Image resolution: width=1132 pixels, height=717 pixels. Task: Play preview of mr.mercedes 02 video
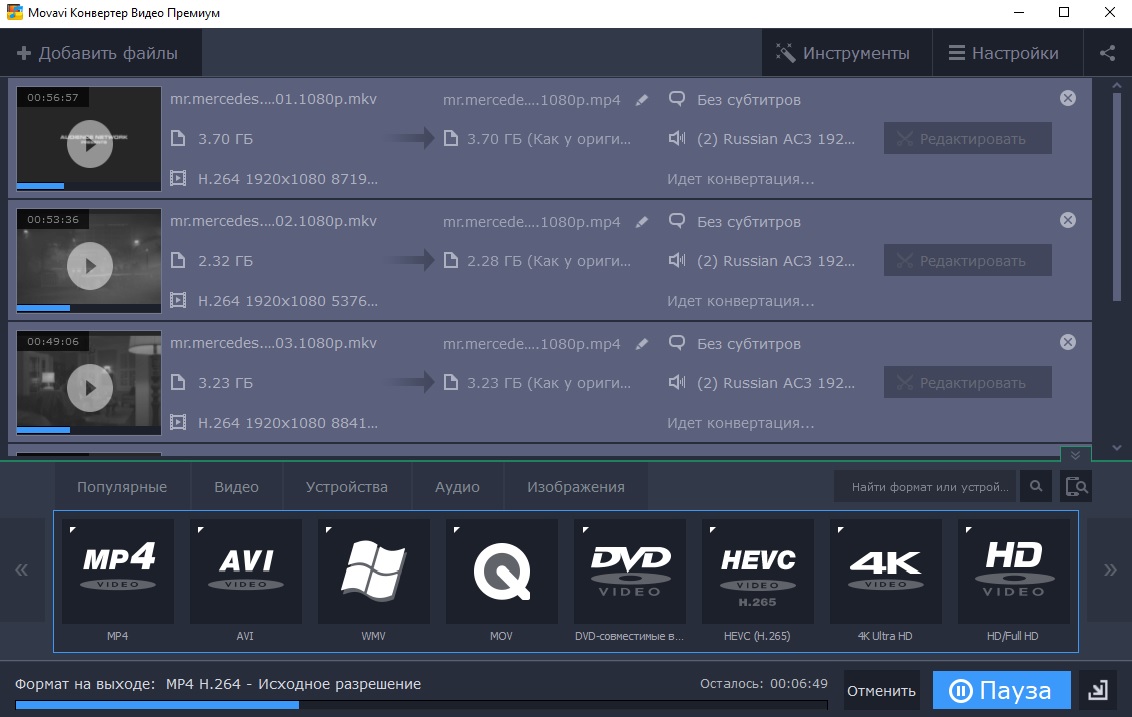90,266
